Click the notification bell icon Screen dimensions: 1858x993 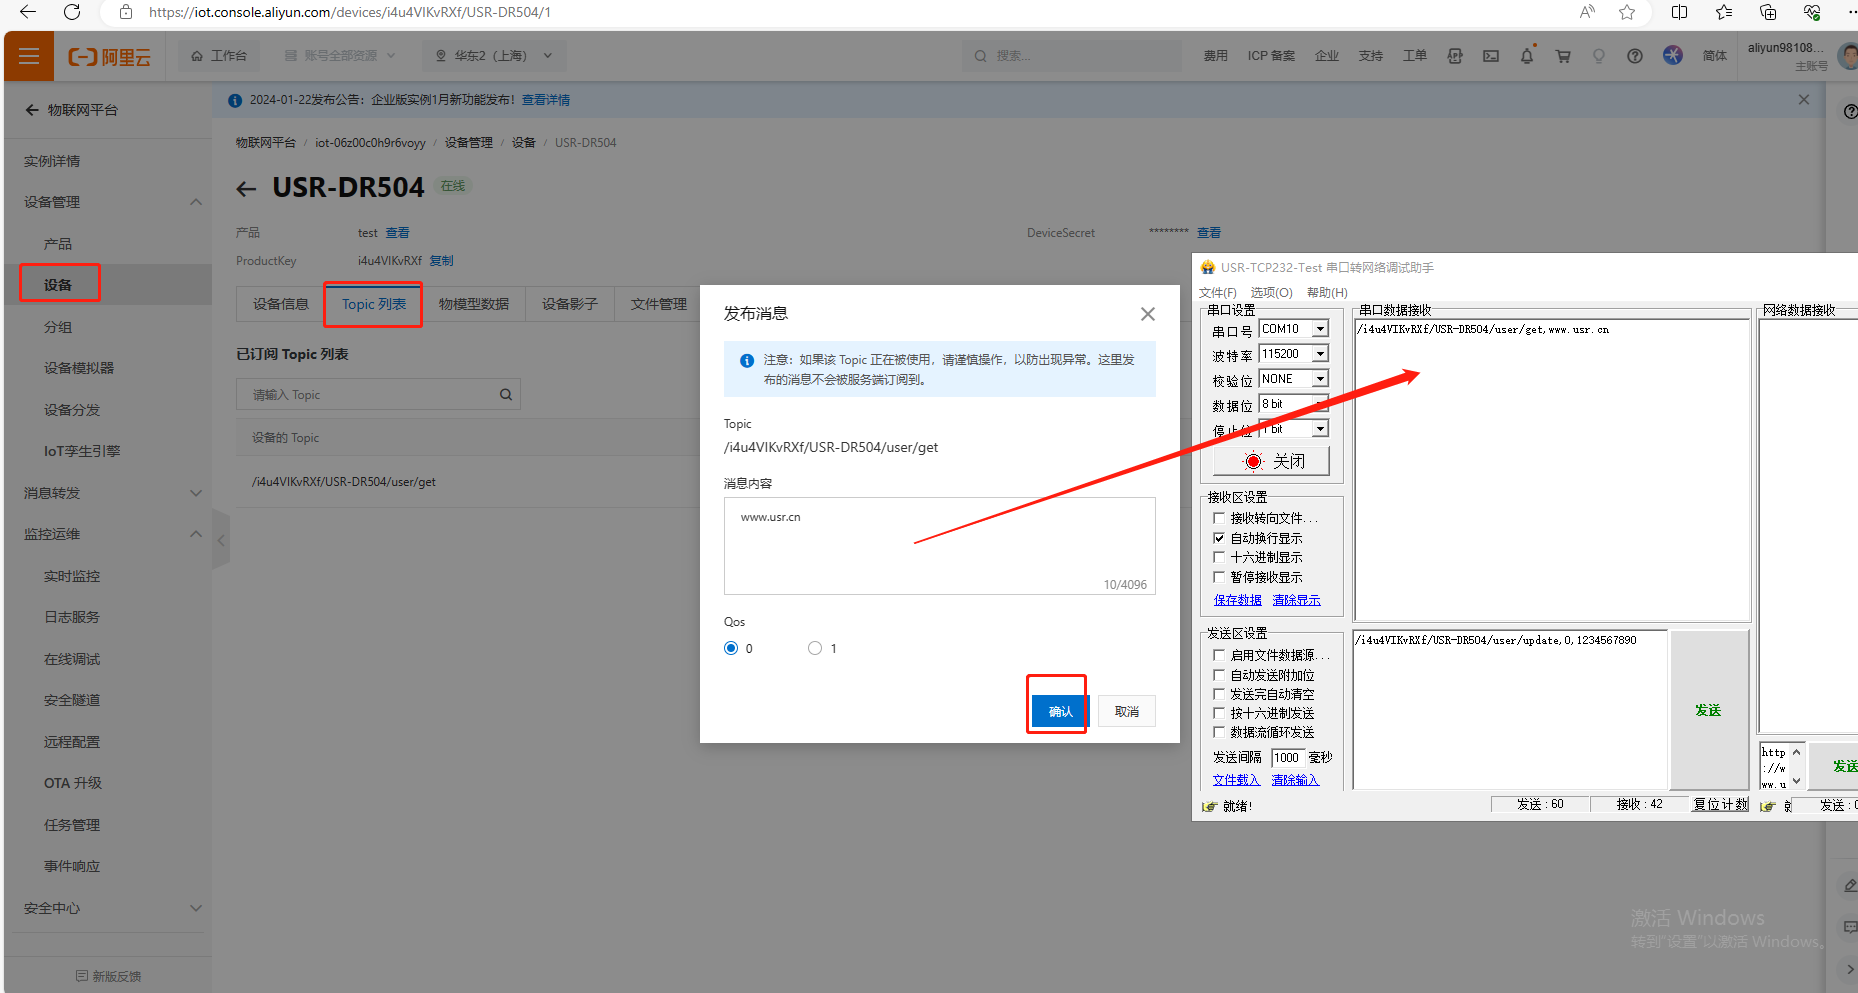[x=1526, y=56]
